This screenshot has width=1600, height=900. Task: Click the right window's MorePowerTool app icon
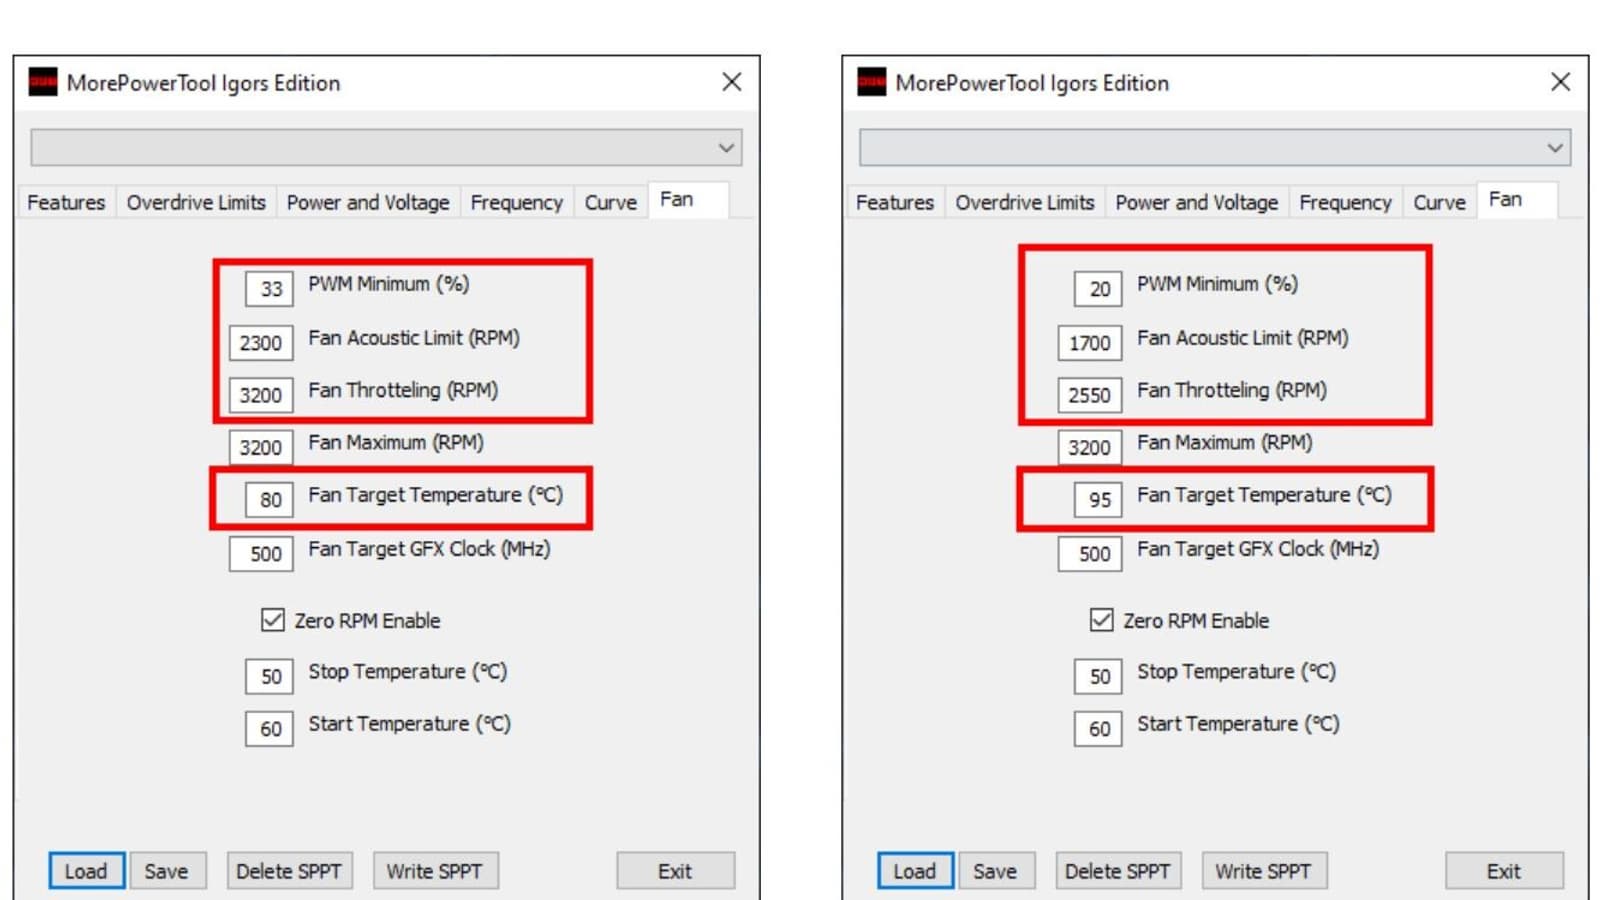[872, 82]
